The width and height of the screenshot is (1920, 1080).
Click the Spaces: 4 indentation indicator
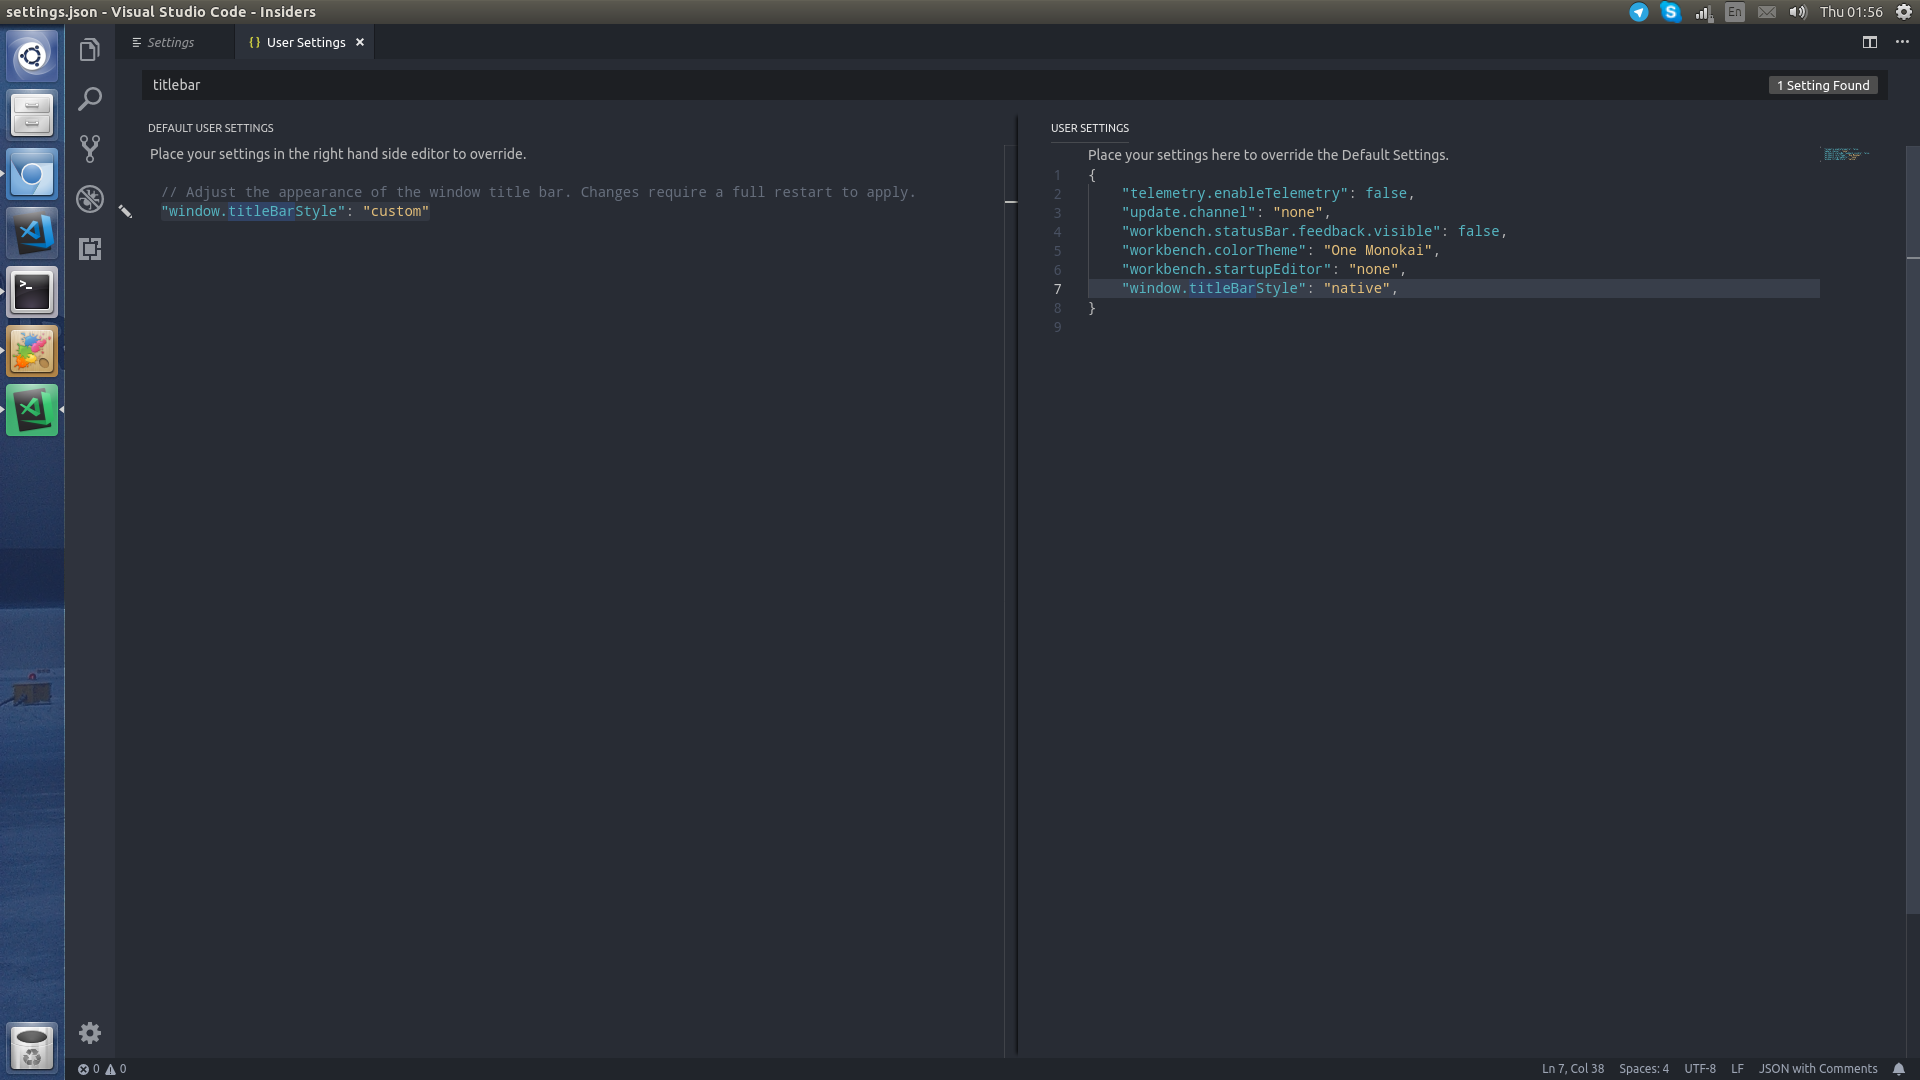tap(1644, 1068)
